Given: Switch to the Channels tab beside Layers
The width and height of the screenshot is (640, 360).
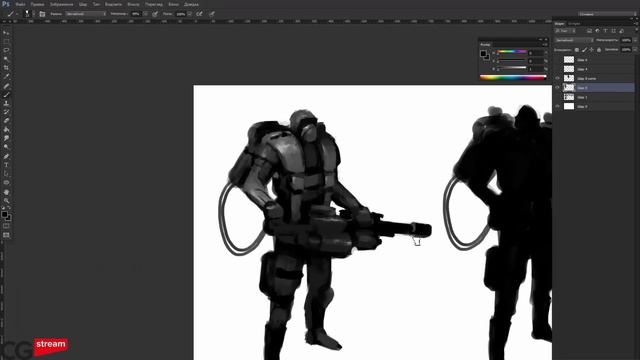Looking at the screenshot, I should tap(574, 24).
